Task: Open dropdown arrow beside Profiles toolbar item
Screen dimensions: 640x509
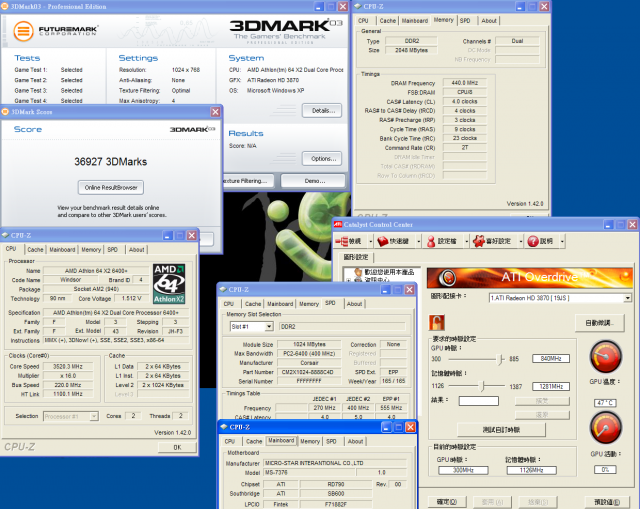Action: click(466, 242)
